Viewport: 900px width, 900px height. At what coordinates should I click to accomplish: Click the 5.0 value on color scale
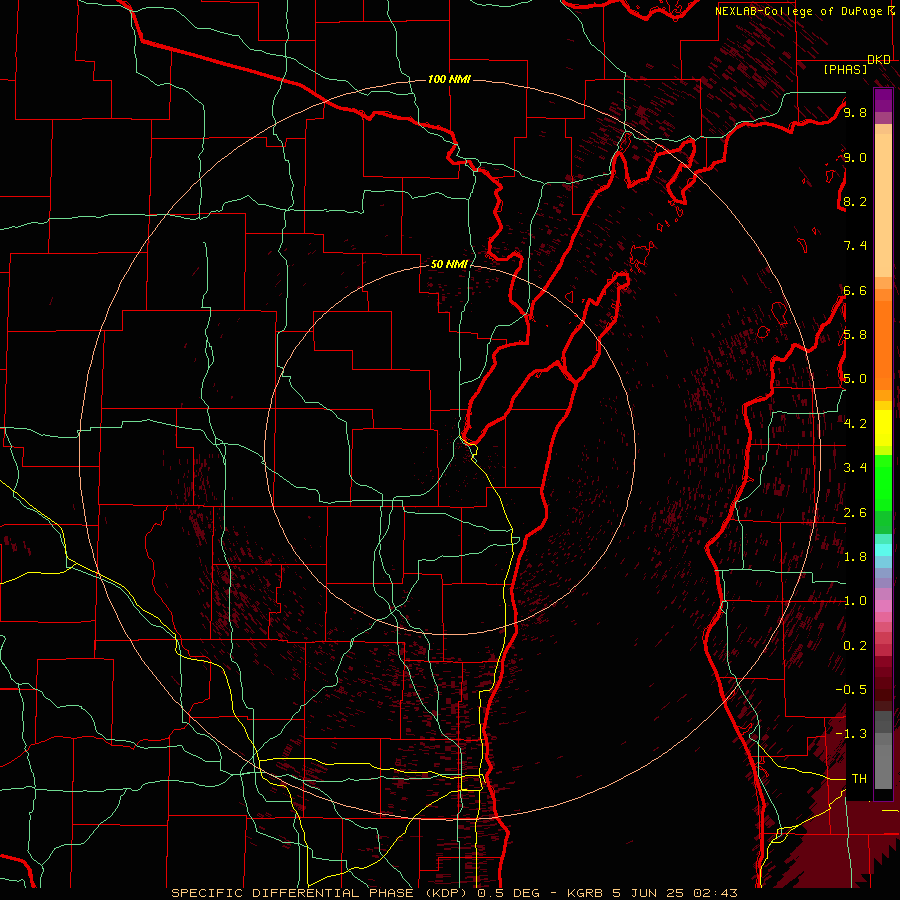pos(855,379)
